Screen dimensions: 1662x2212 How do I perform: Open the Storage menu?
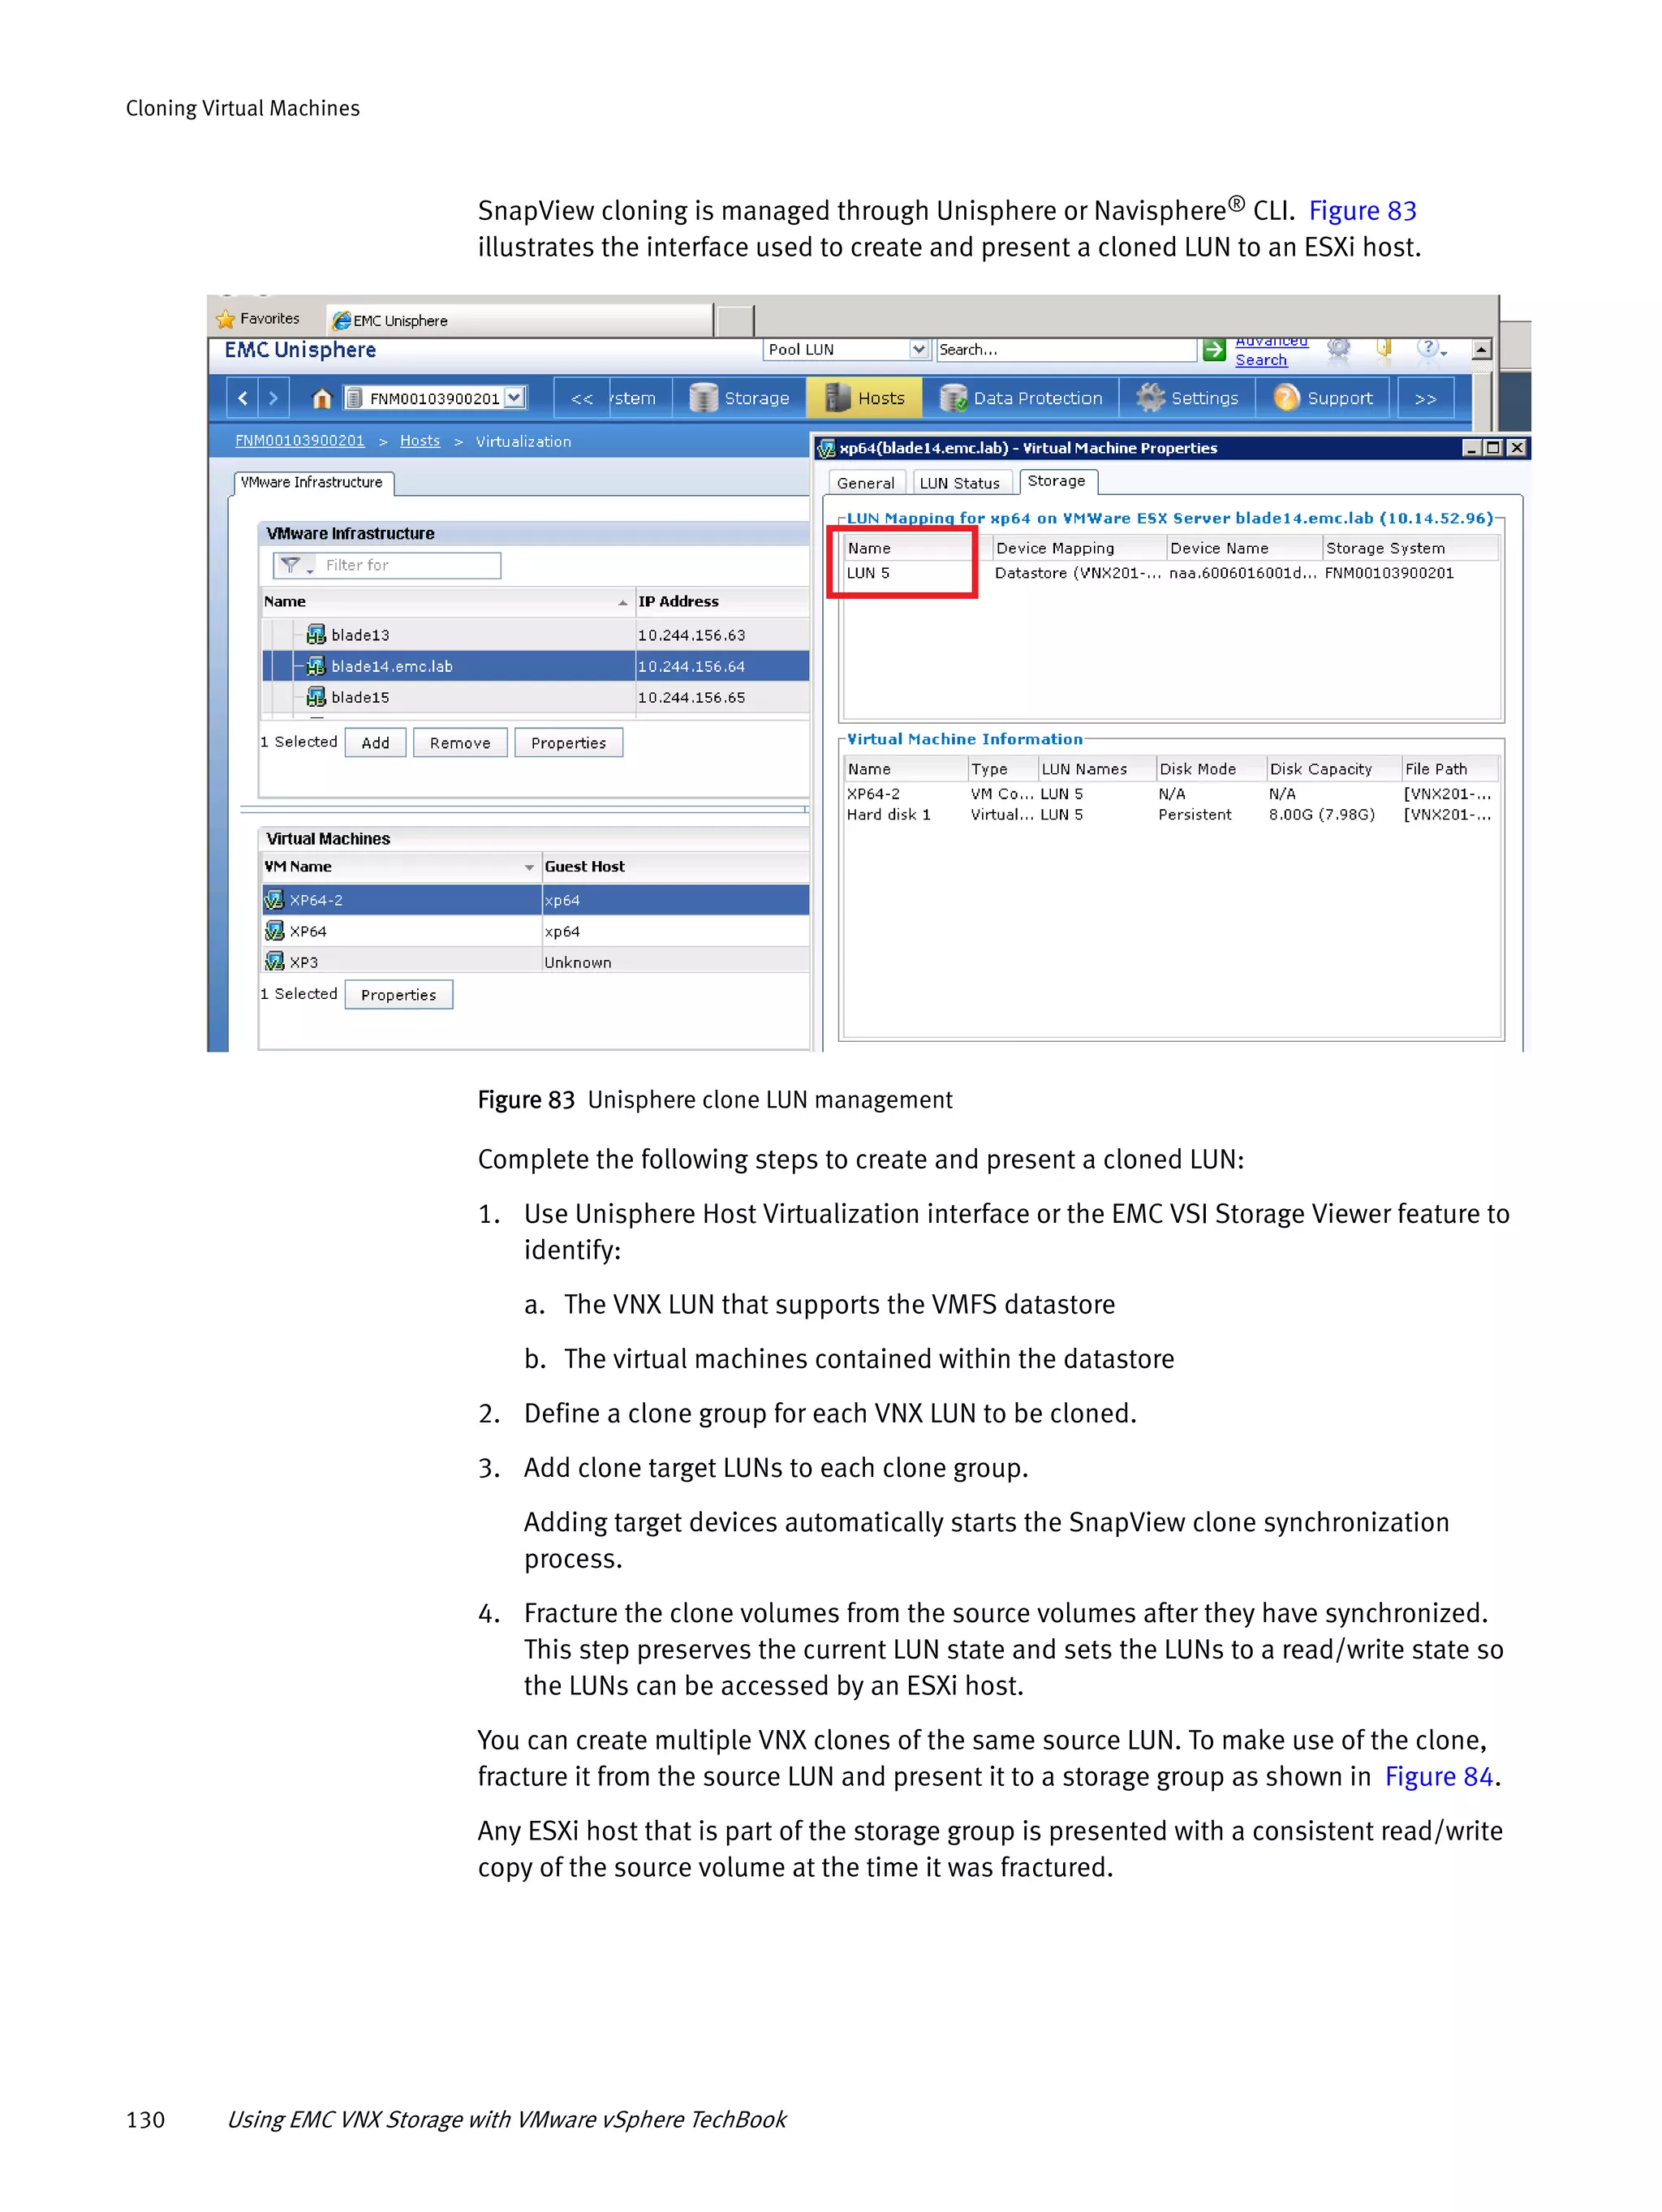click(740, 398)
